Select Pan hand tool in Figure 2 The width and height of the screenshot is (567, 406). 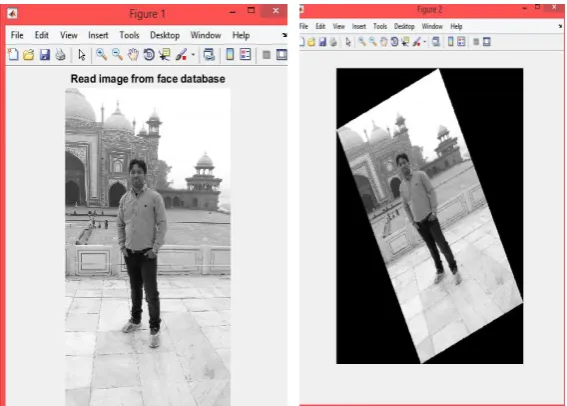point(384,42)
